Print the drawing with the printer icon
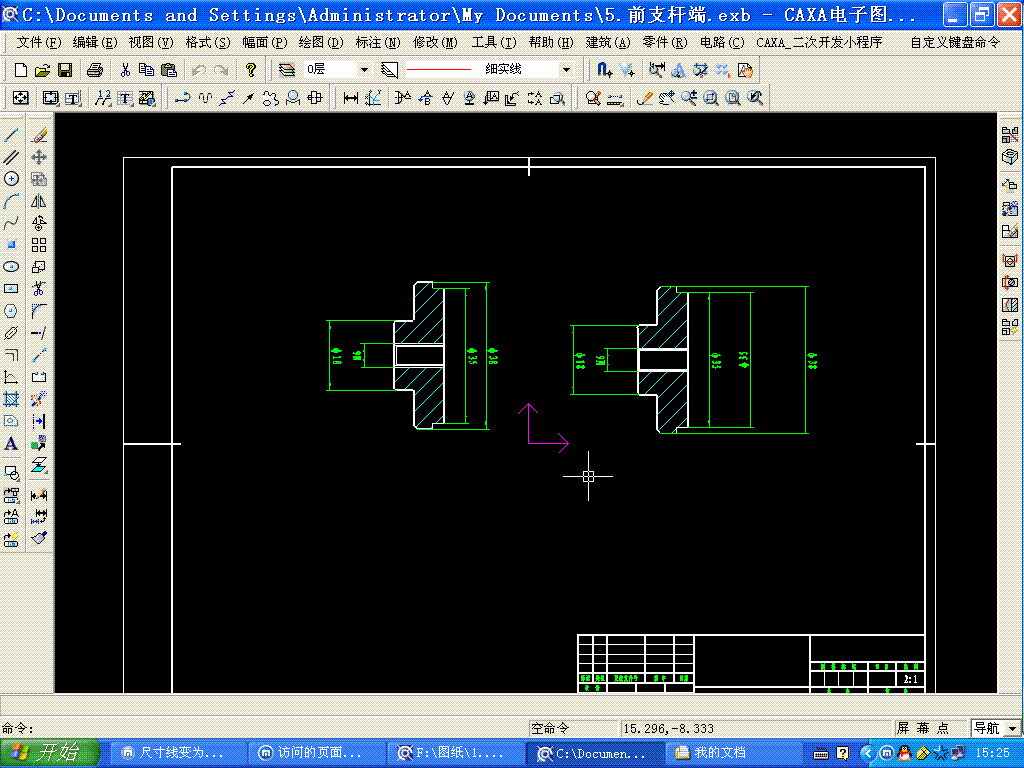1024x768 pixels. click(x=95, y=70)
